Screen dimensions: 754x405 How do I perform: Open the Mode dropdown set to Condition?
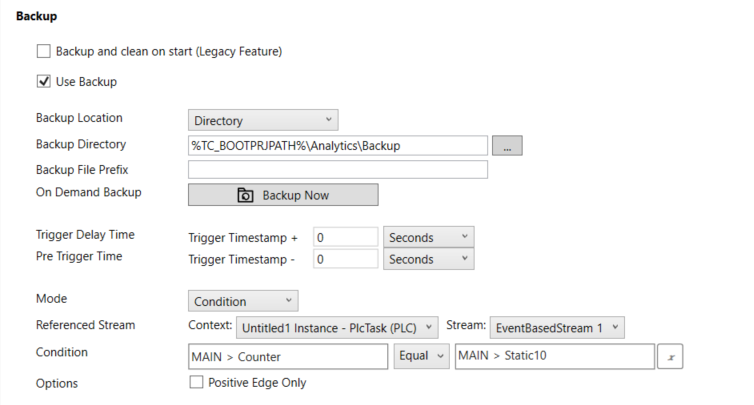point(243,301)
